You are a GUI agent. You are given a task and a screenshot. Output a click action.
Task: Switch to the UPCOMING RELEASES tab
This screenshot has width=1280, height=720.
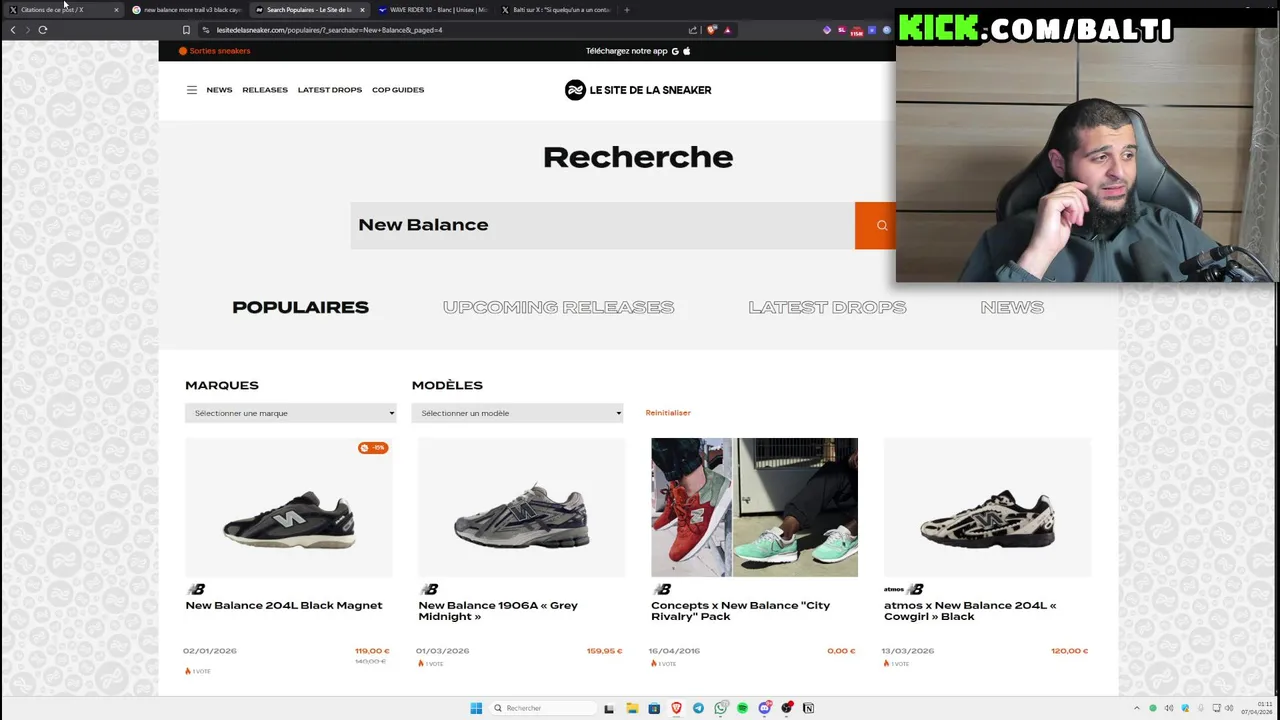click(558, 307)
